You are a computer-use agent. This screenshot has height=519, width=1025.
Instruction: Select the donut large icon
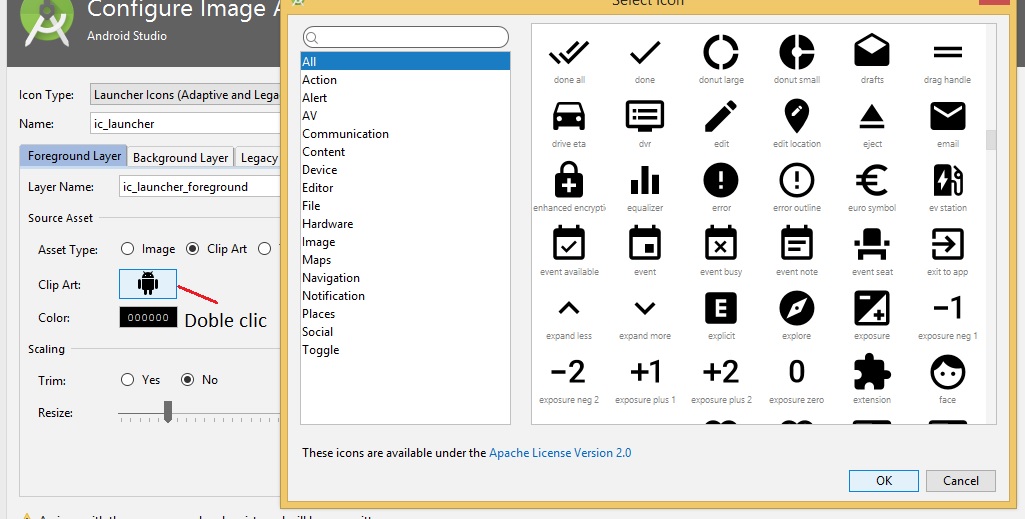click(720, 52)
